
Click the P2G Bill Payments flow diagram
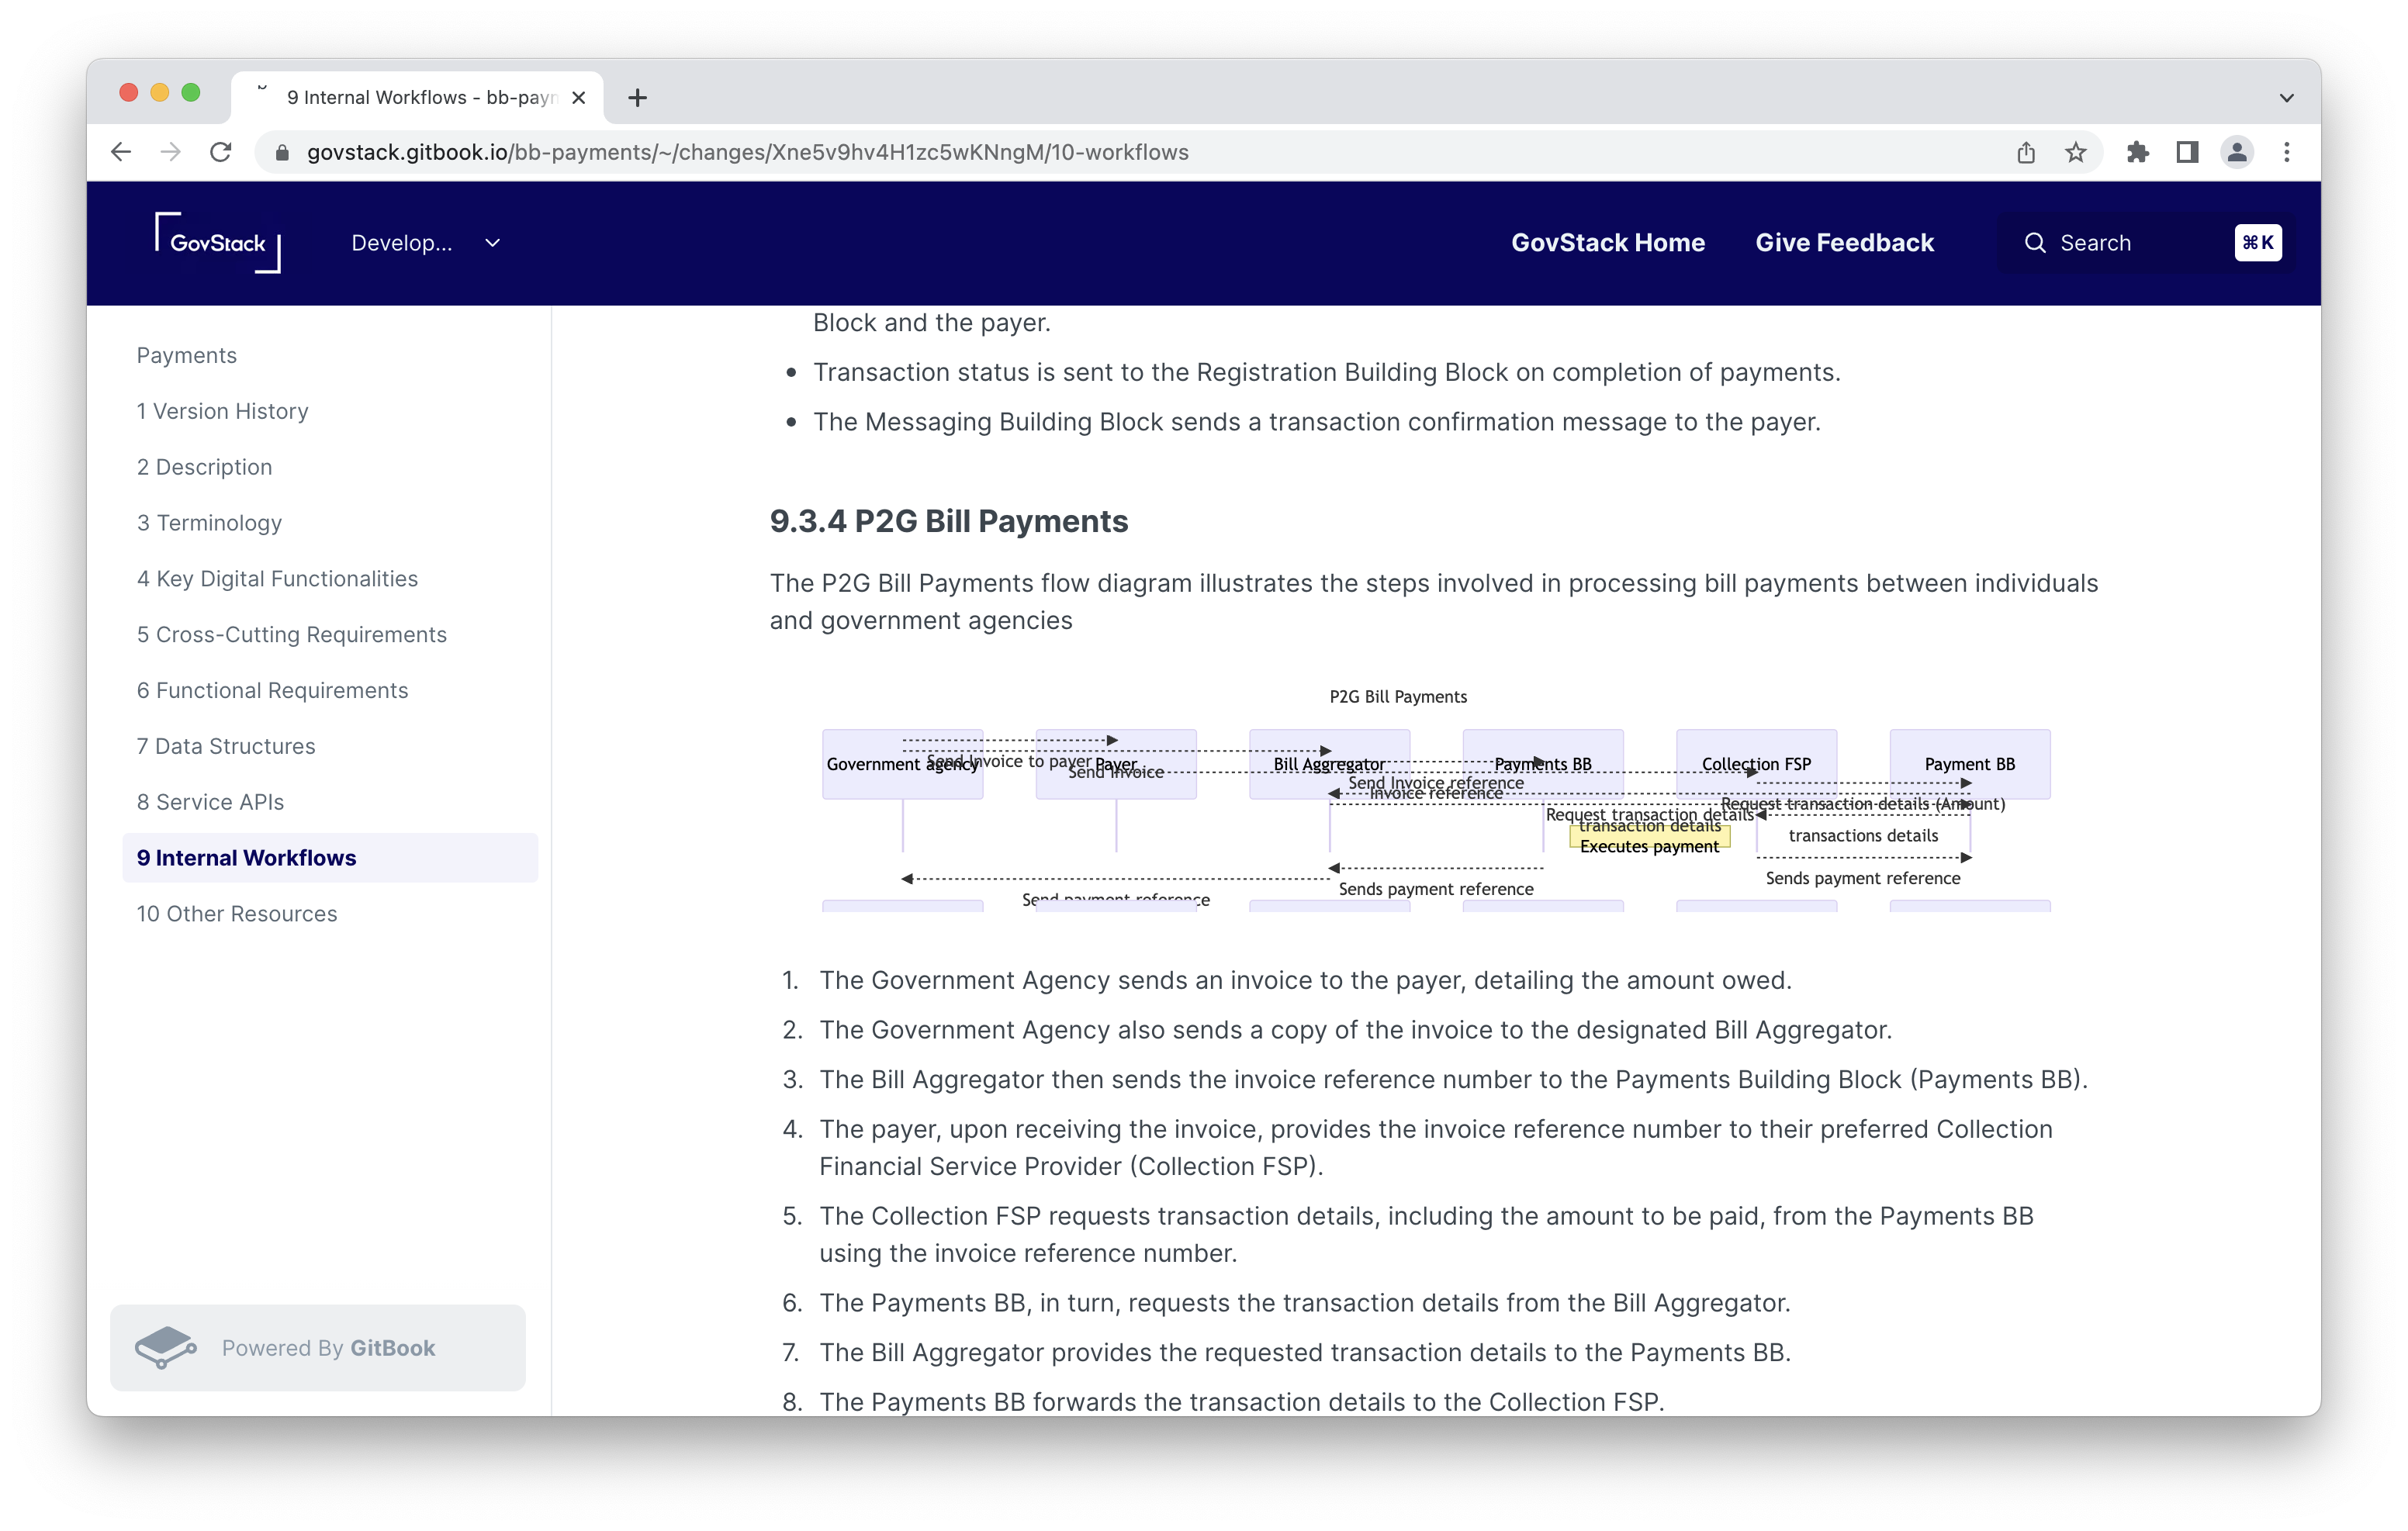coord(1399,797)
